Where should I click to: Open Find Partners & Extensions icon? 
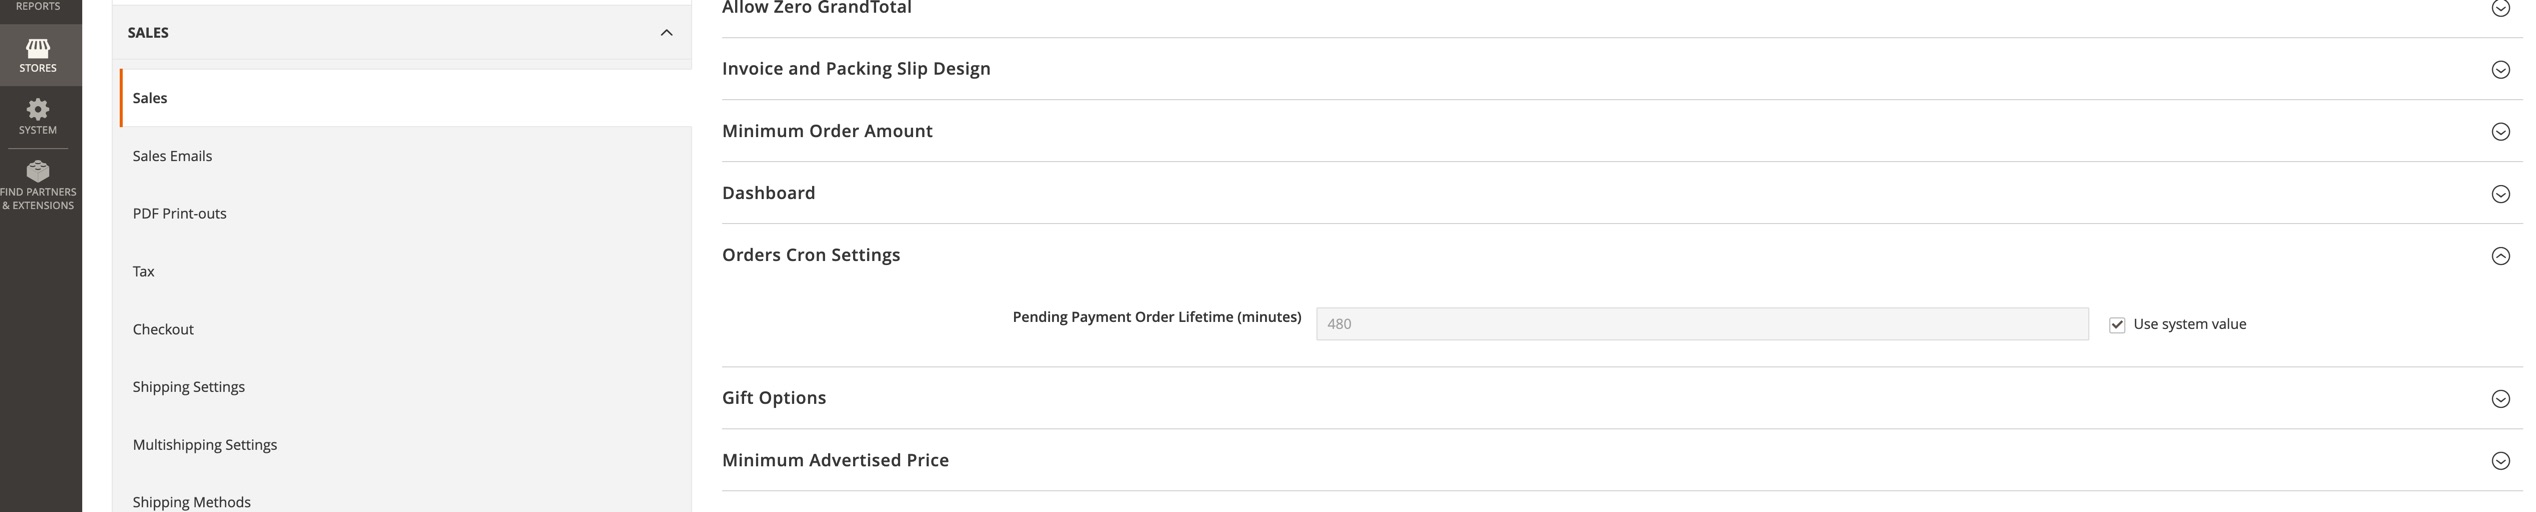click(38, 171)
